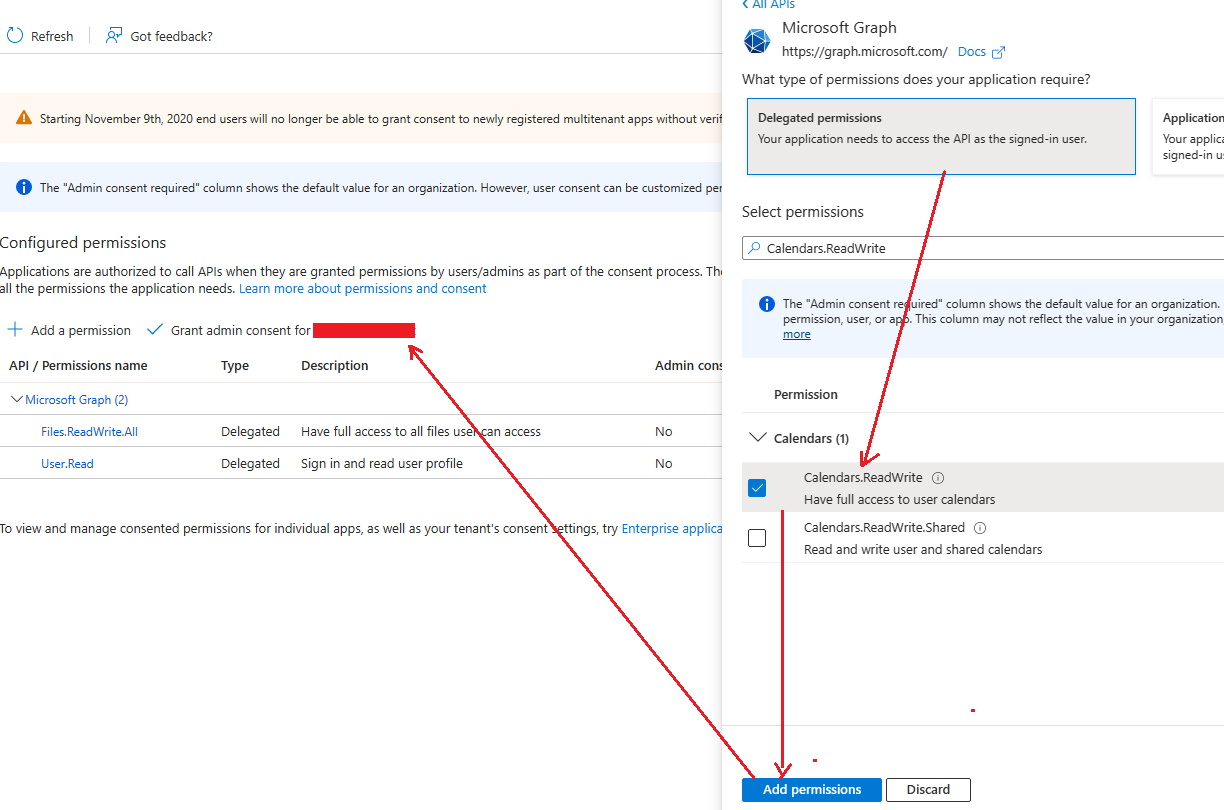Click the 'more' link in the info banner
The width and height of the screenshot is (1224, 810).
pyautogui.click(x=797, y=335)
